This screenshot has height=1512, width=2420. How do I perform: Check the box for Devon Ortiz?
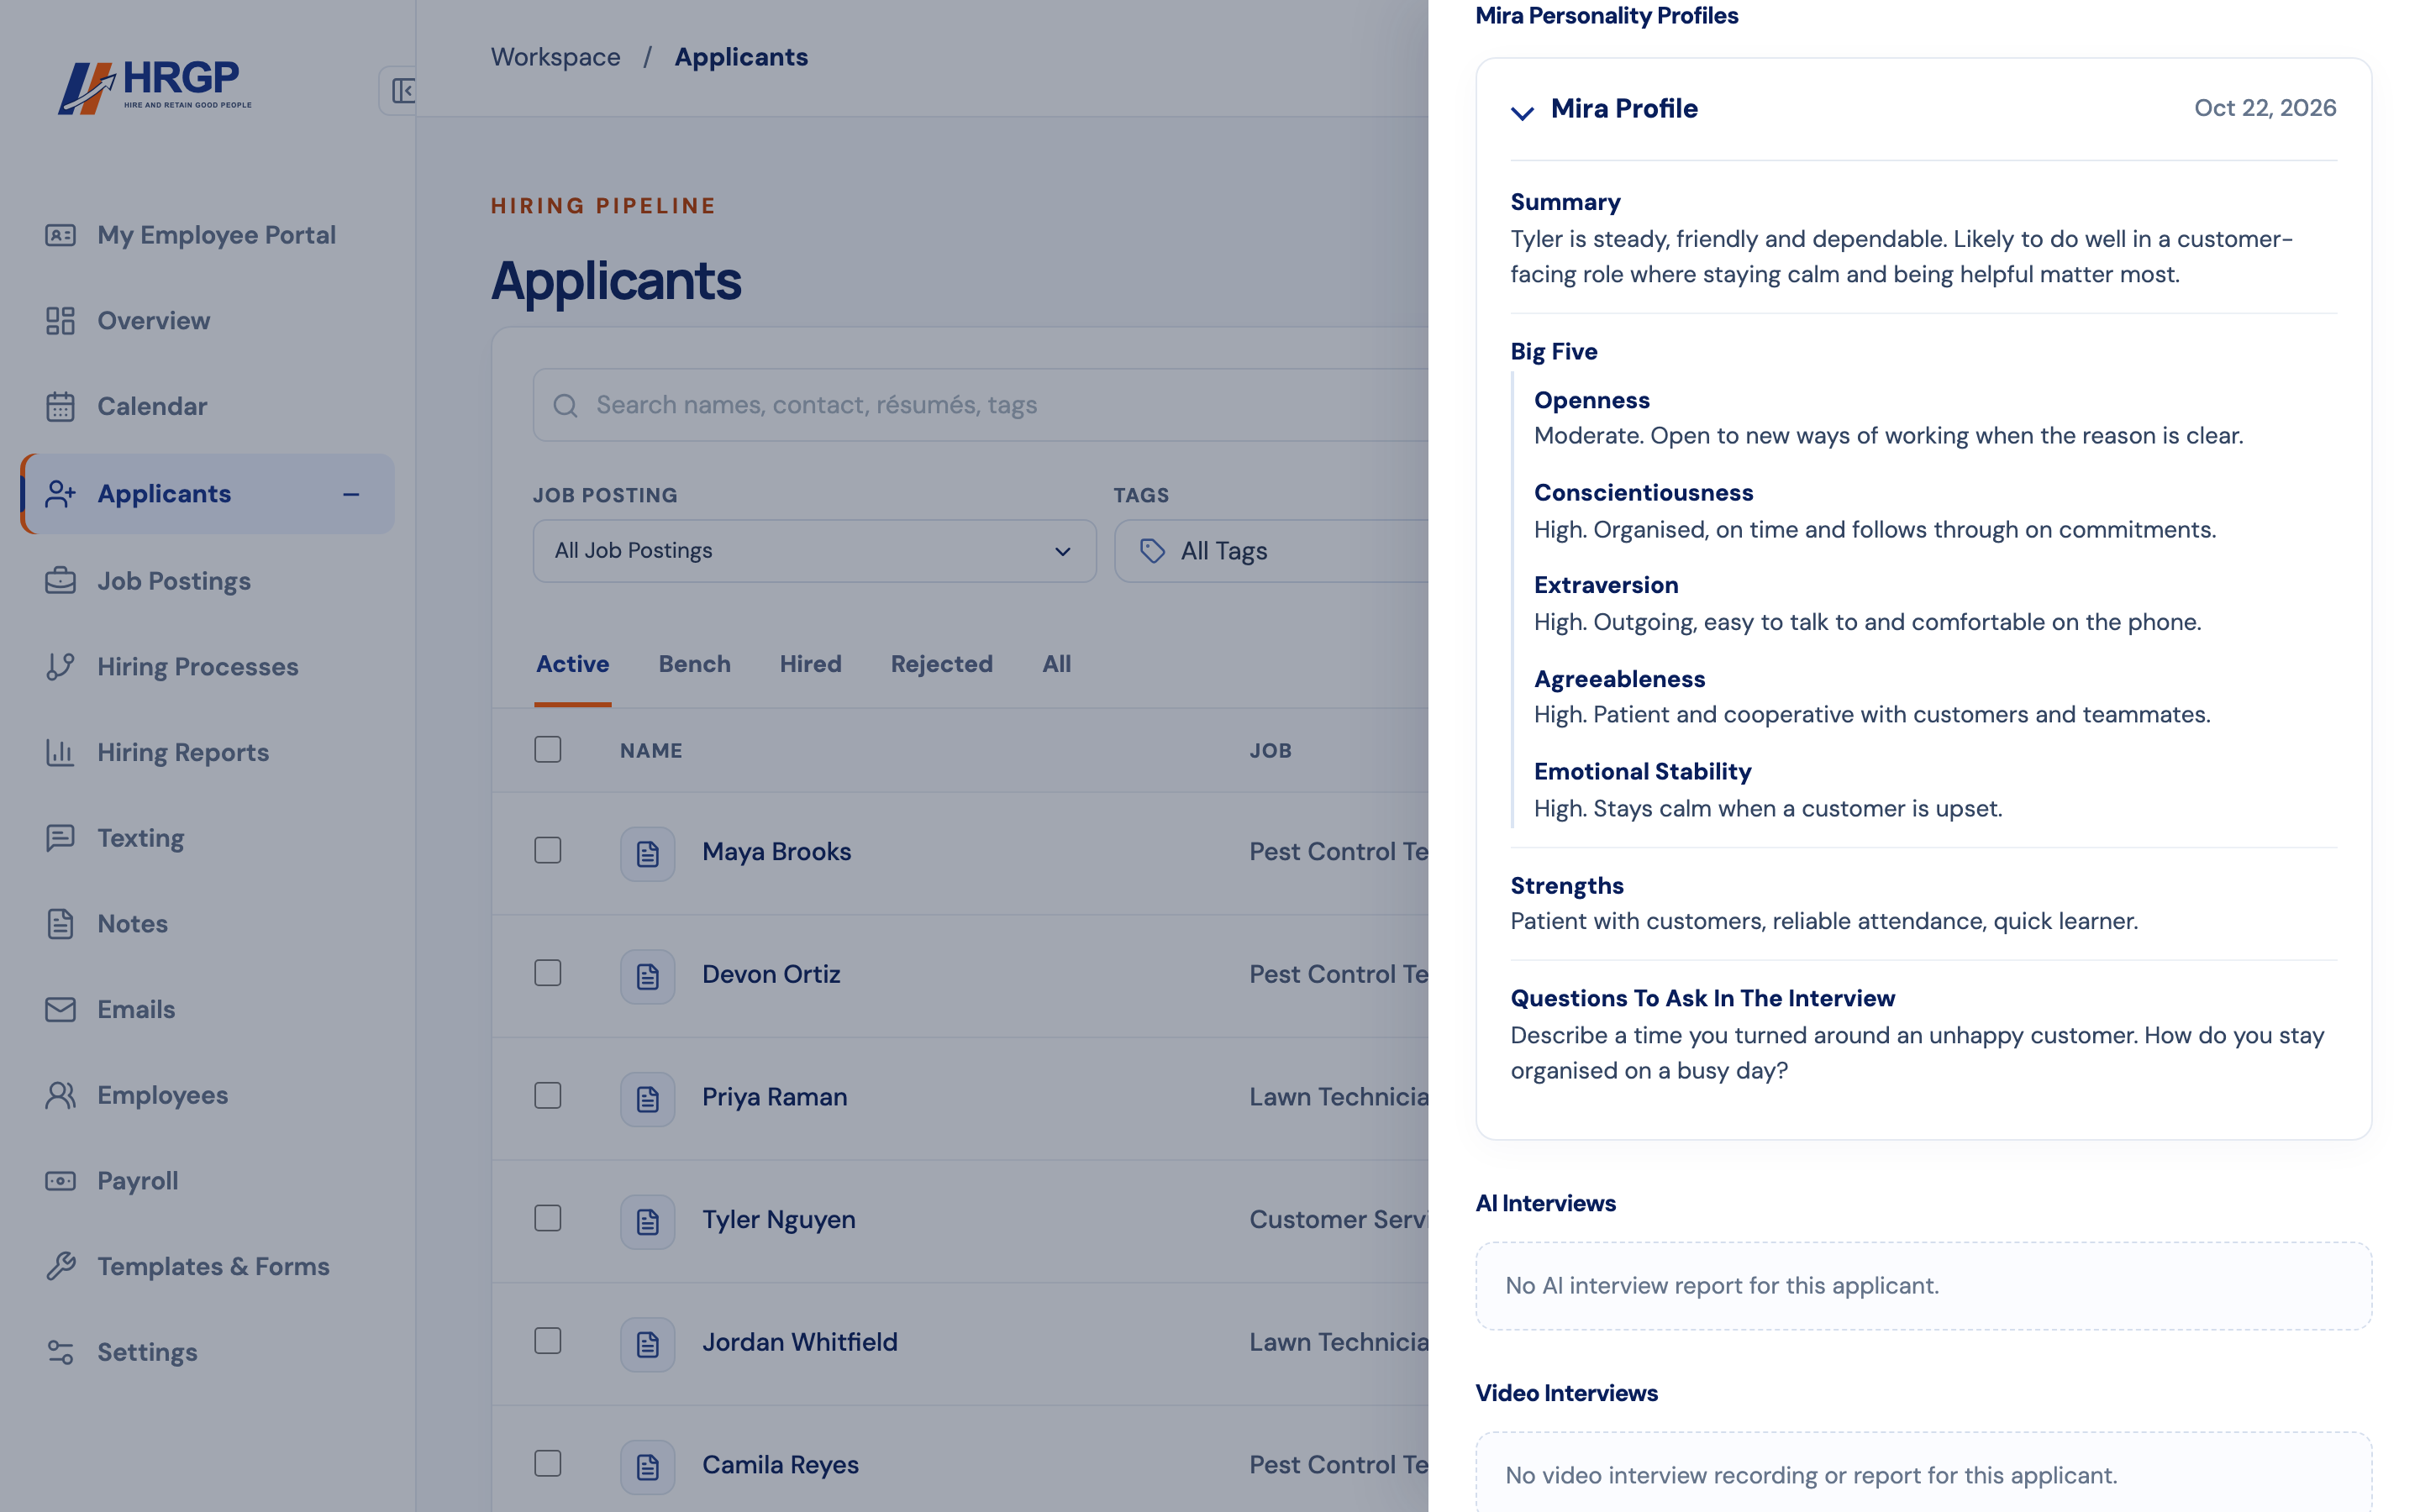547,973
